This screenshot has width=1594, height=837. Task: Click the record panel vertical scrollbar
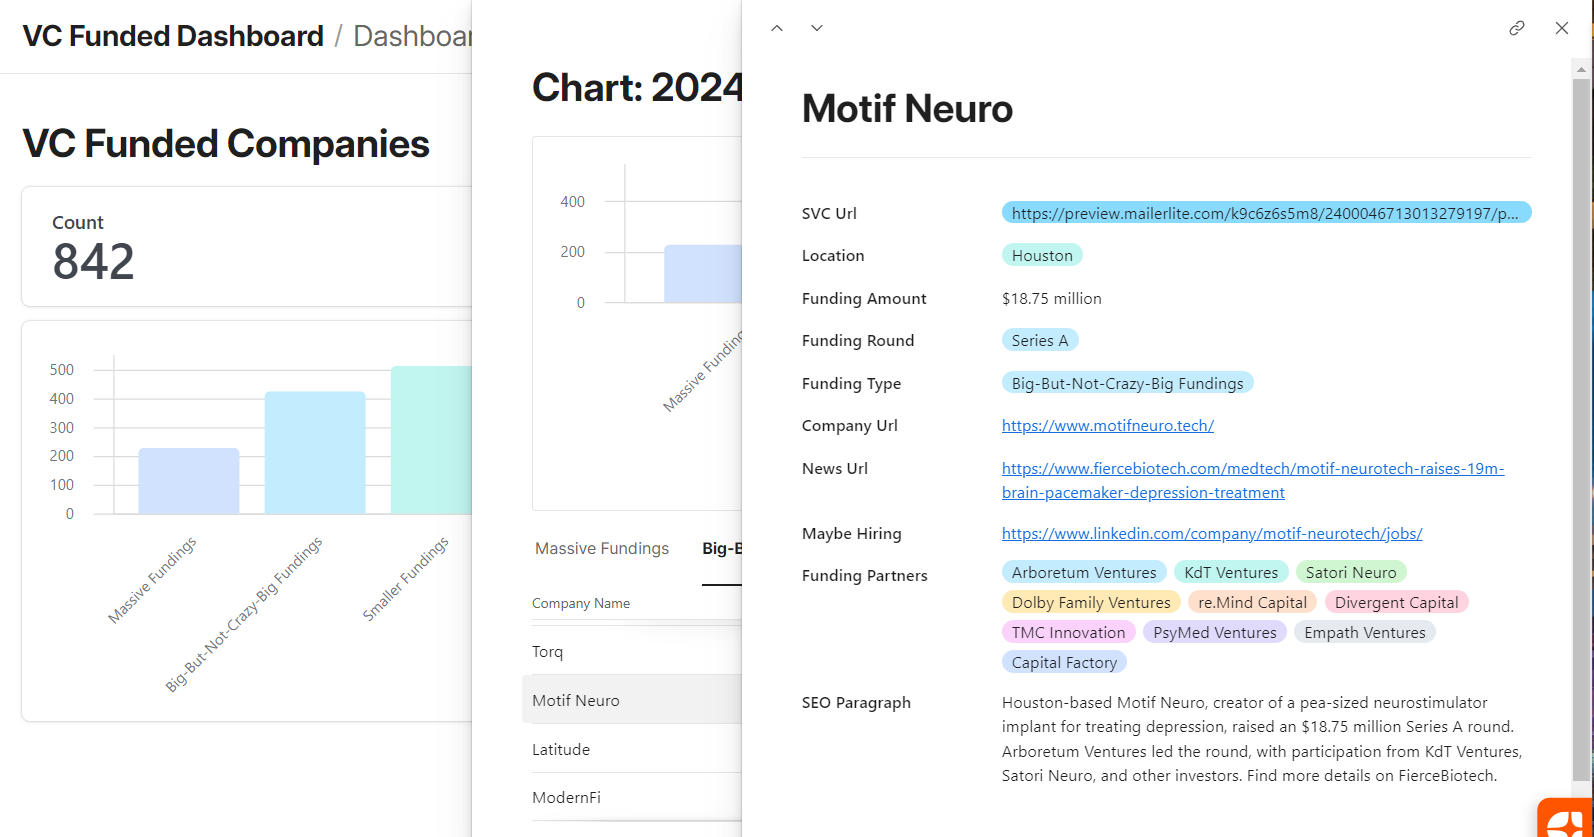click(x=1581, y=430)
